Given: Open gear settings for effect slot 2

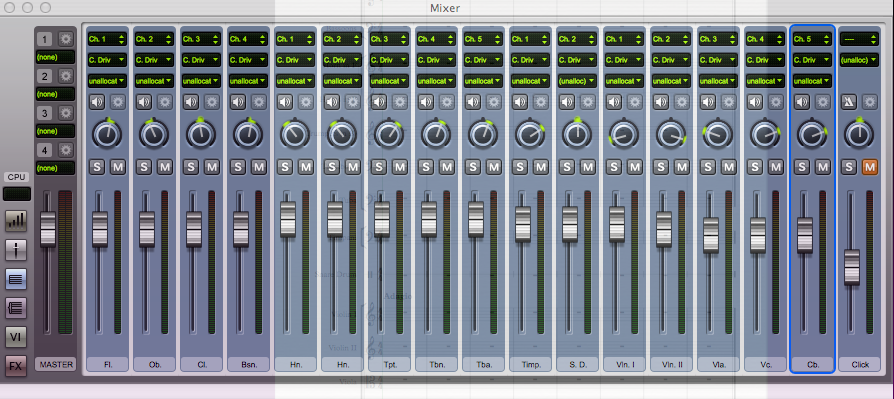Looking at the screenshot, I should click(66, 76).
